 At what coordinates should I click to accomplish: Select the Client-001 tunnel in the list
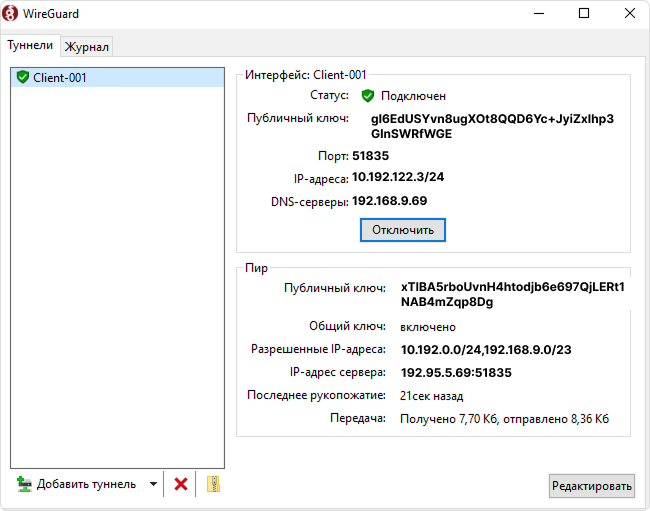(x=118, y=77)
